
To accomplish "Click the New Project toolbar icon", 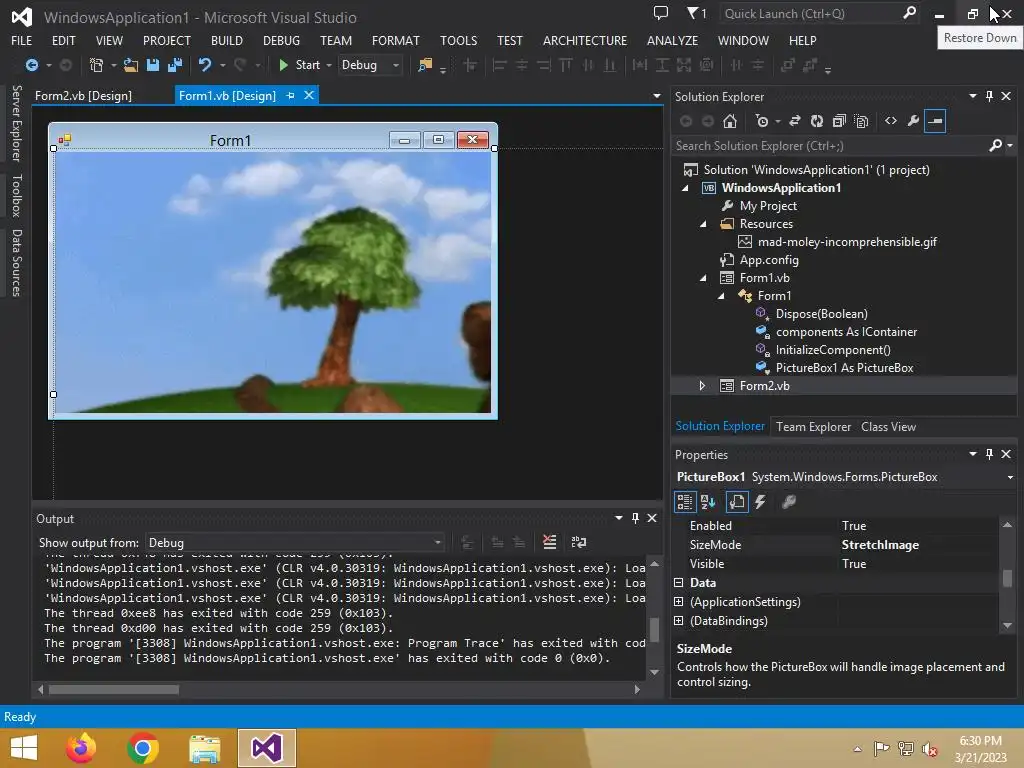I will 96,65.
